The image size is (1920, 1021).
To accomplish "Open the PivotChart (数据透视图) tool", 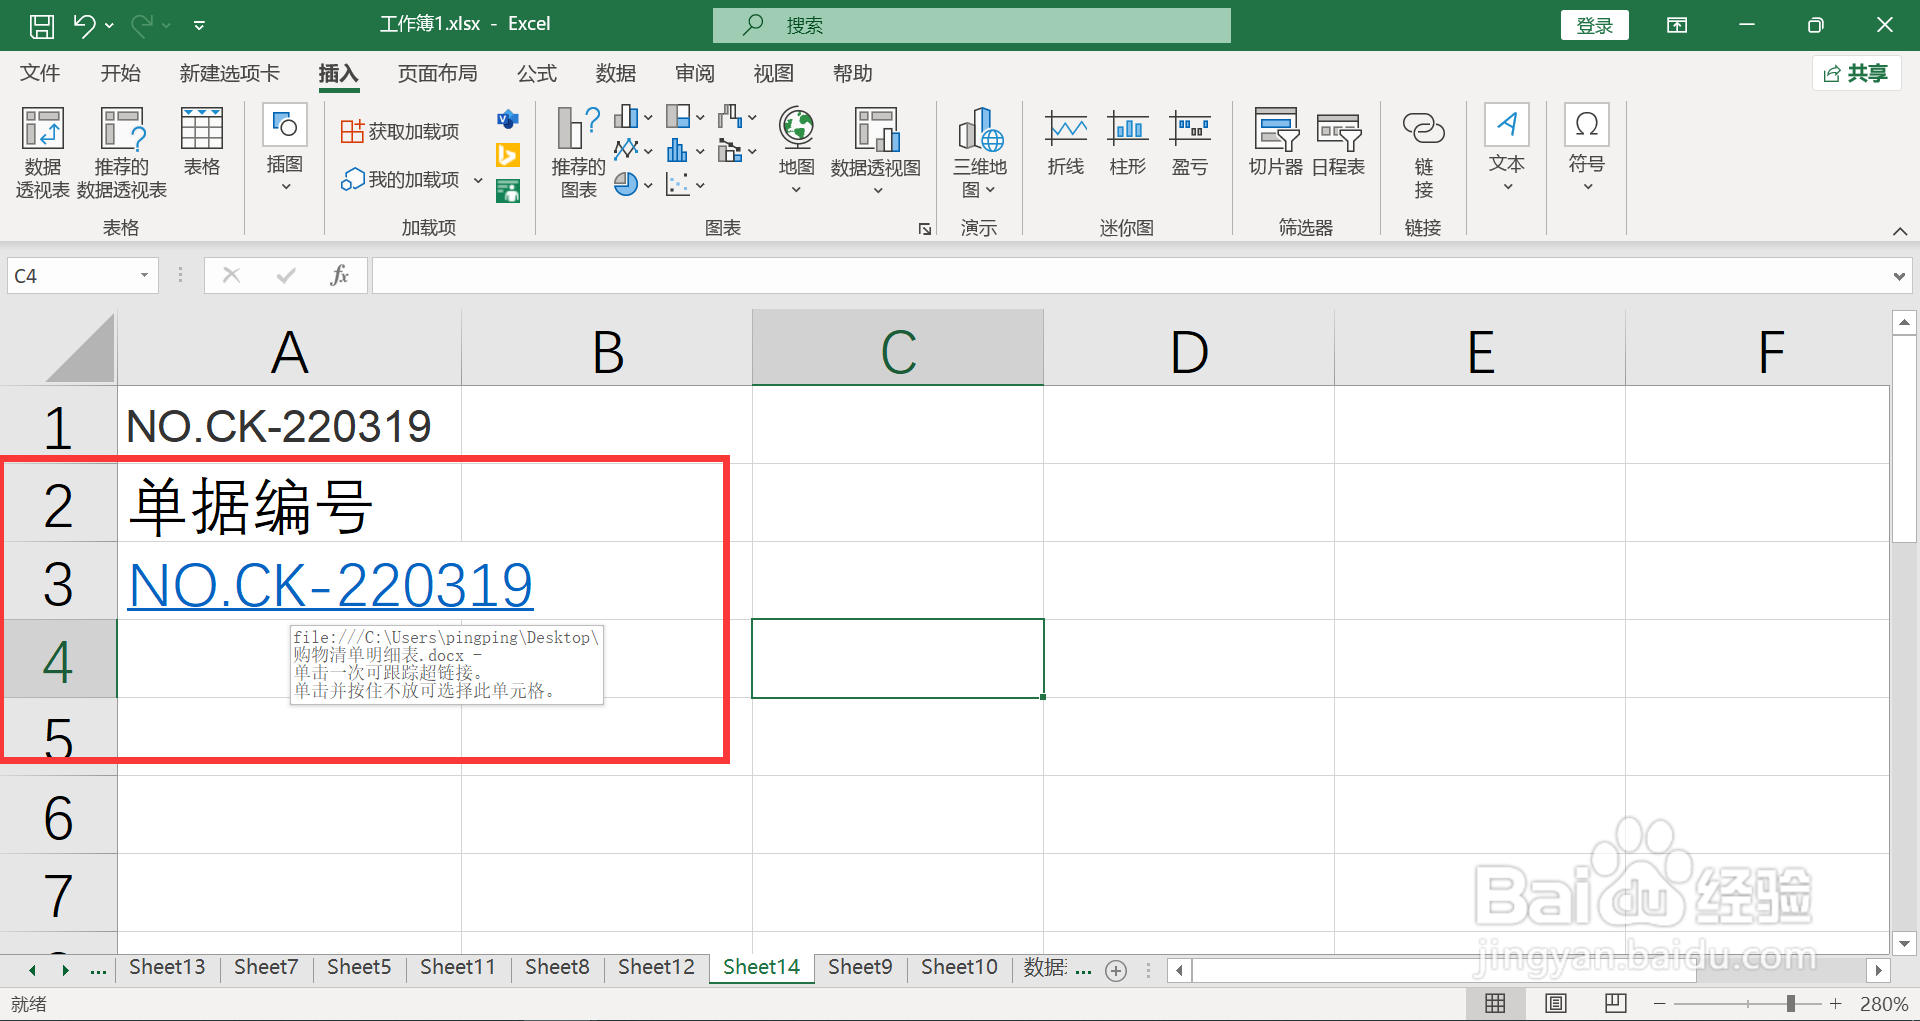I will [x=876, y=150].
